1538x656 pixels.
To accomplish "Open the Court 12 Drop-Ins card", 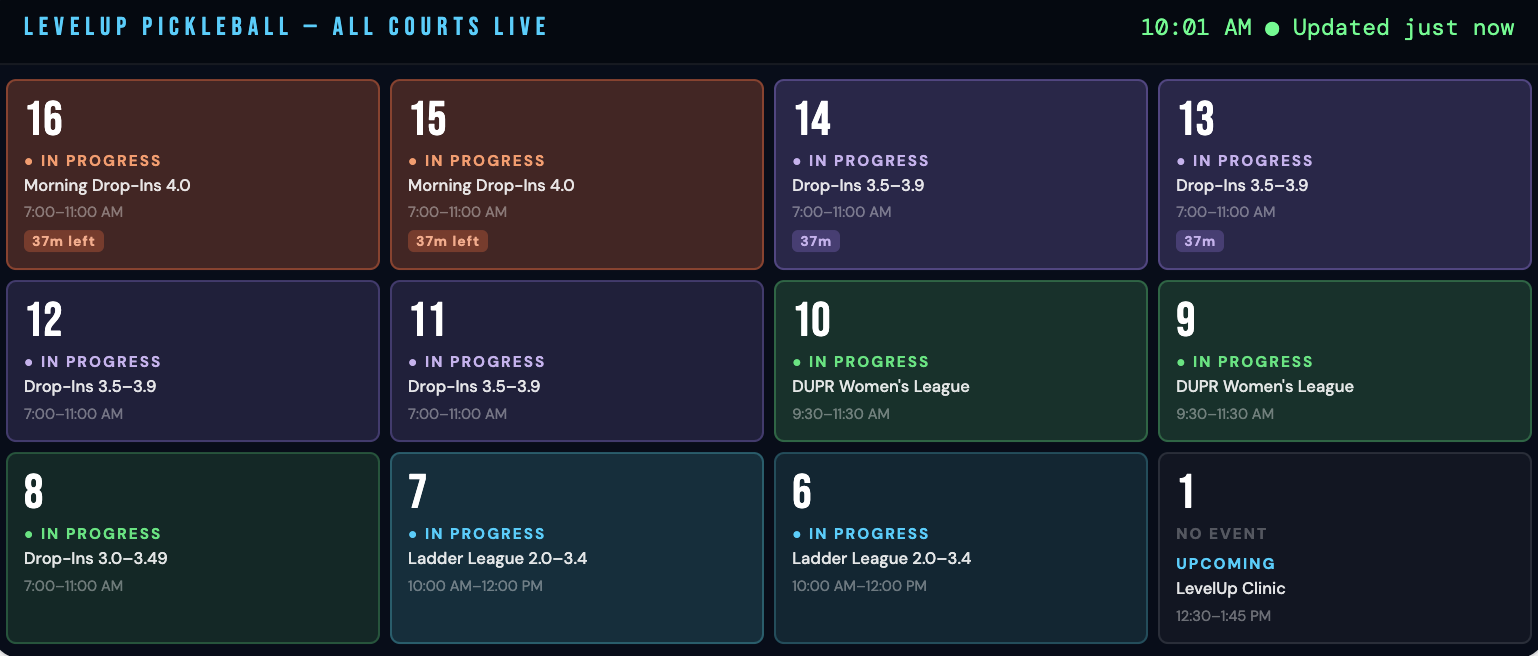I will point(193,360).
